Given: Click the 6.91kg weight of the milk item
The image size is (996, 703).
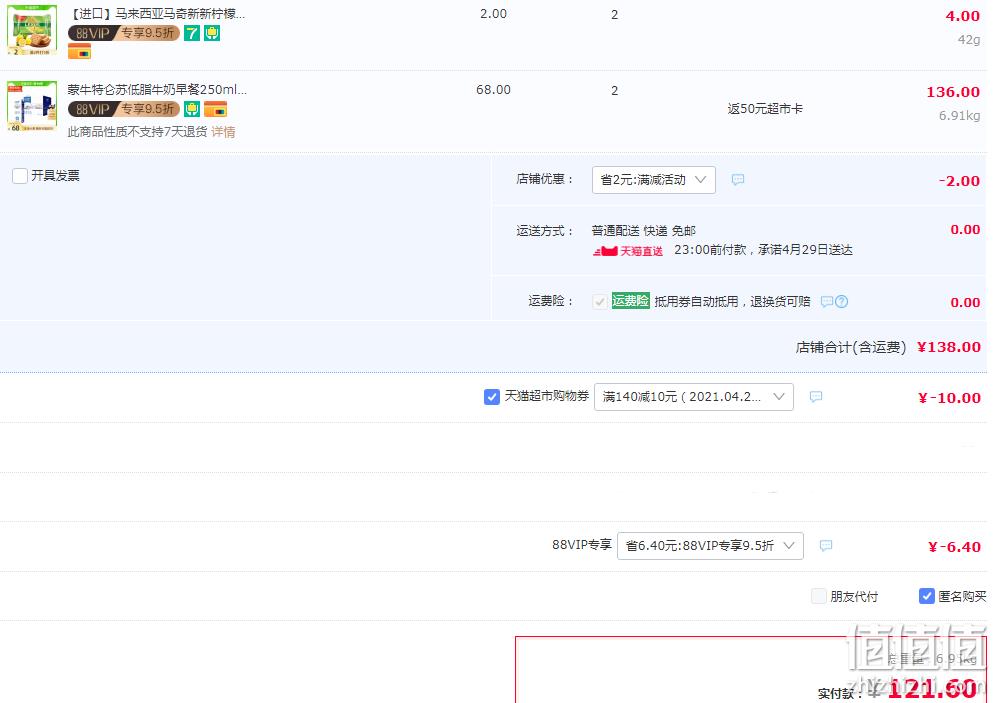Looking at the screenshot, I should (959, 116).
